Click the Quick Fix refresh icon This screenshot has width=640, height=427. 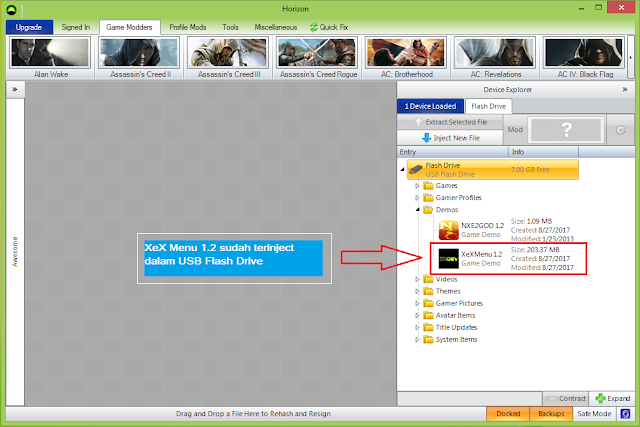click(313, 27)
